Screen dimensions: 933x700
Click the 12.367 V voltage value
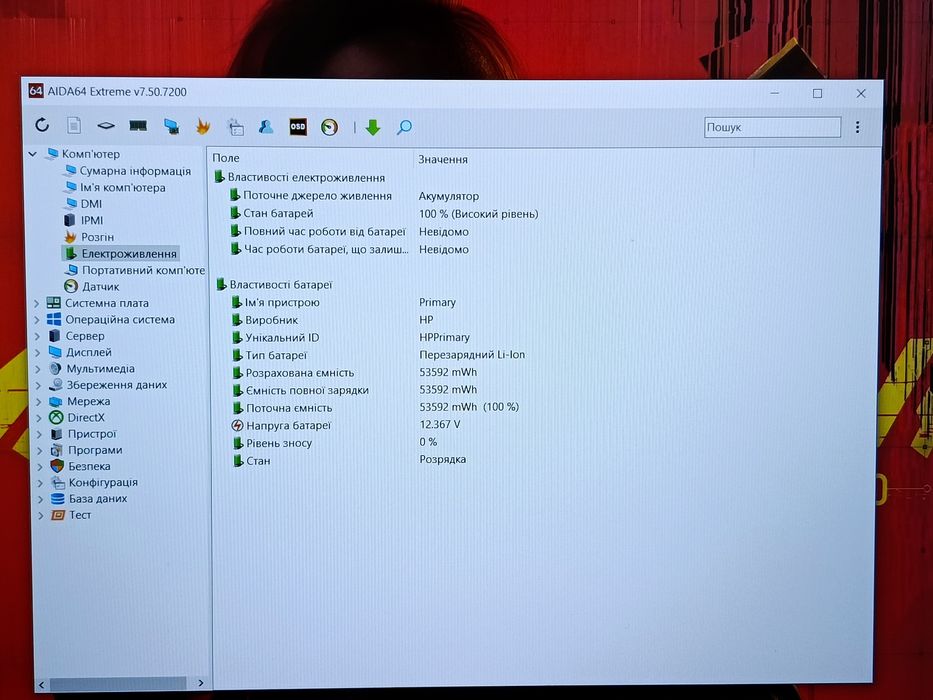point(440,424)
